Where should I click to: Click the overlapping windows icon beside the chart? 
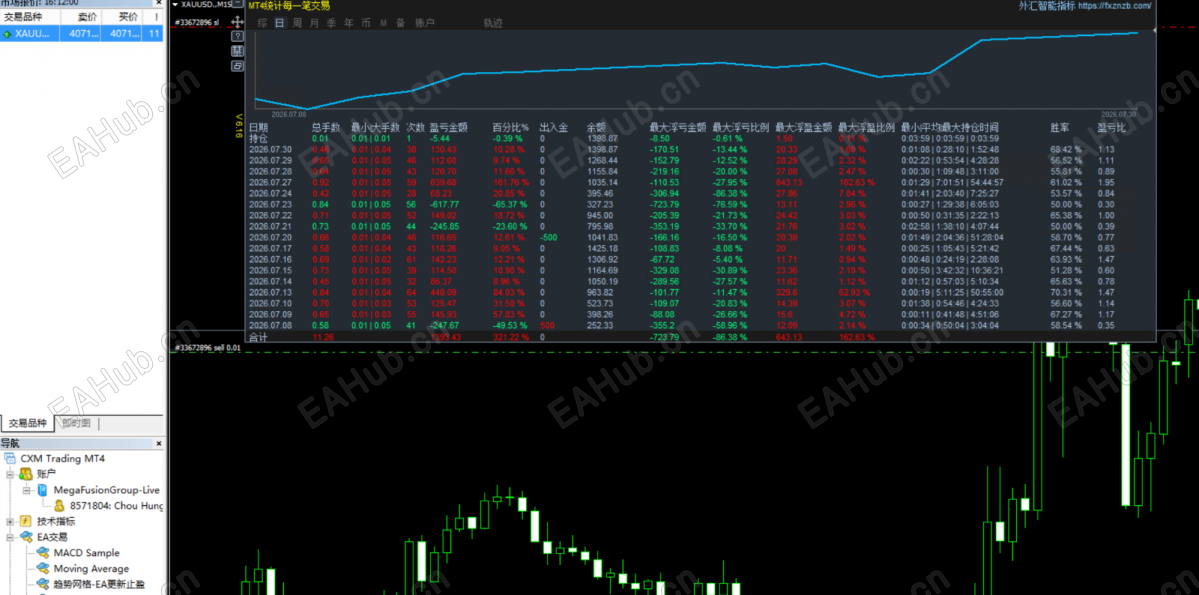[237, 67]
